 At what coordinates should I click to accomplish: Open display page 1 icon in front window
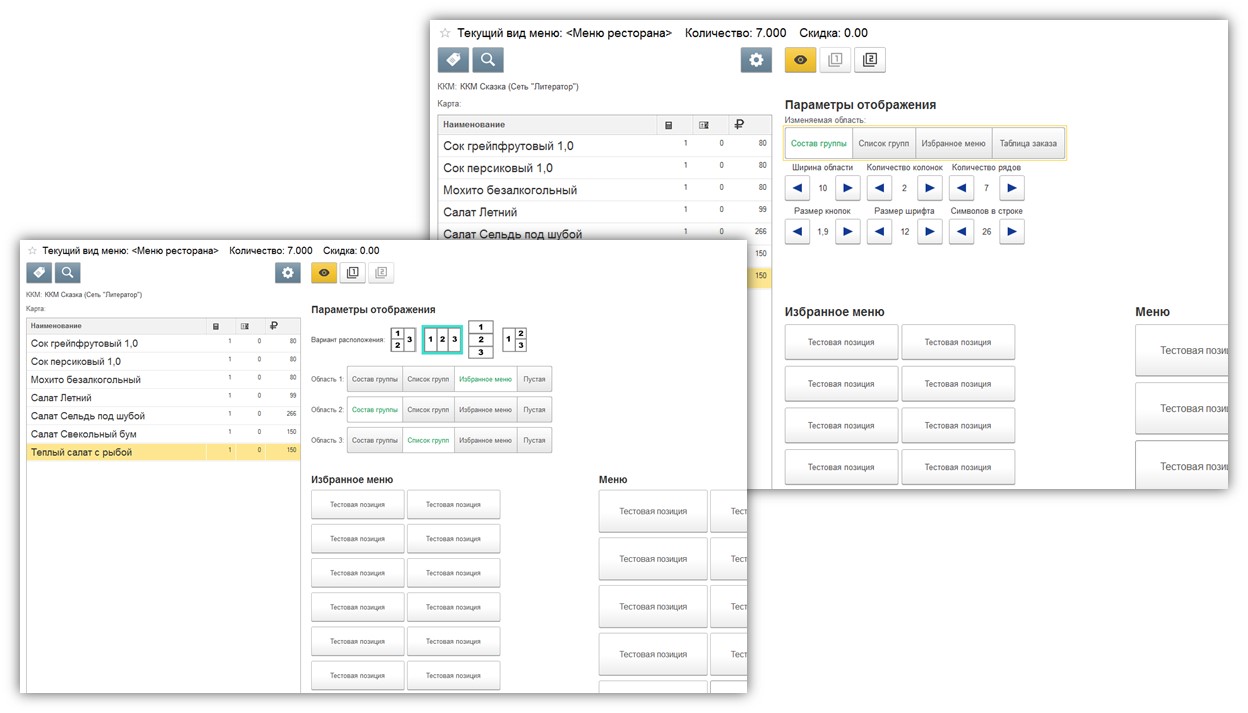point(352,272)
